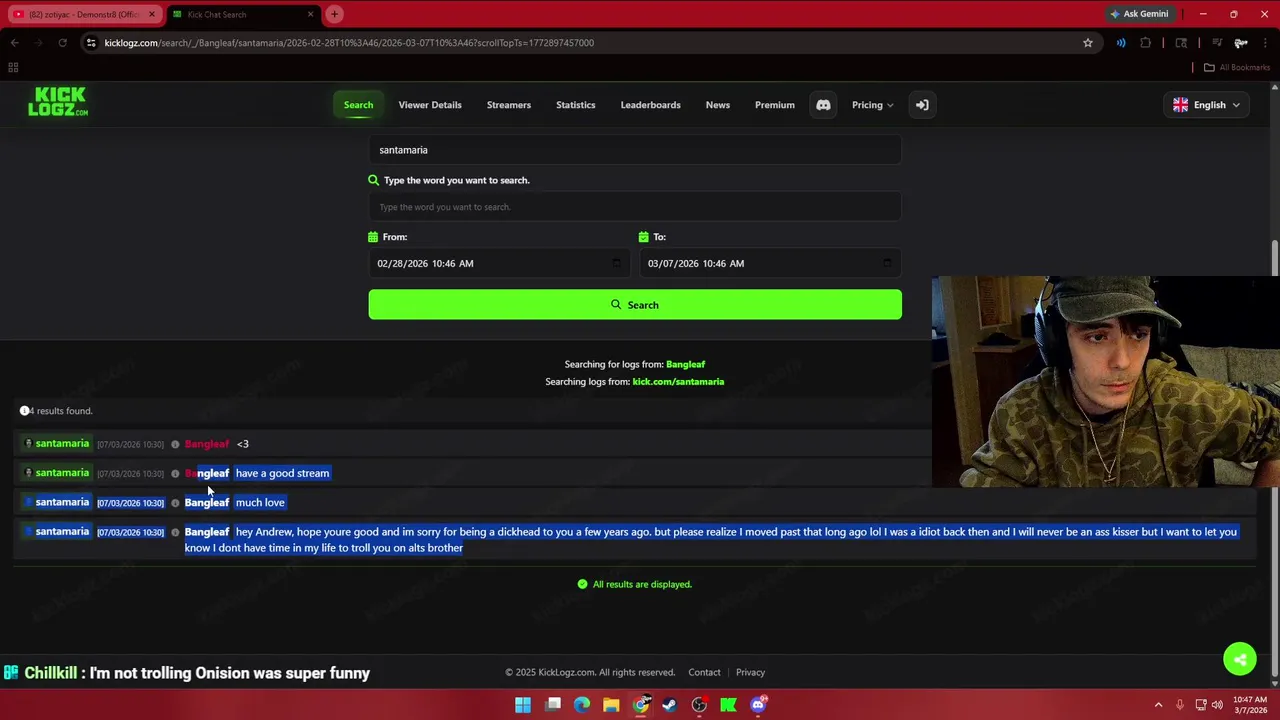Open All Bookmarks folder
This screenshot has height=720, width=1280.
pos(1237,67)
